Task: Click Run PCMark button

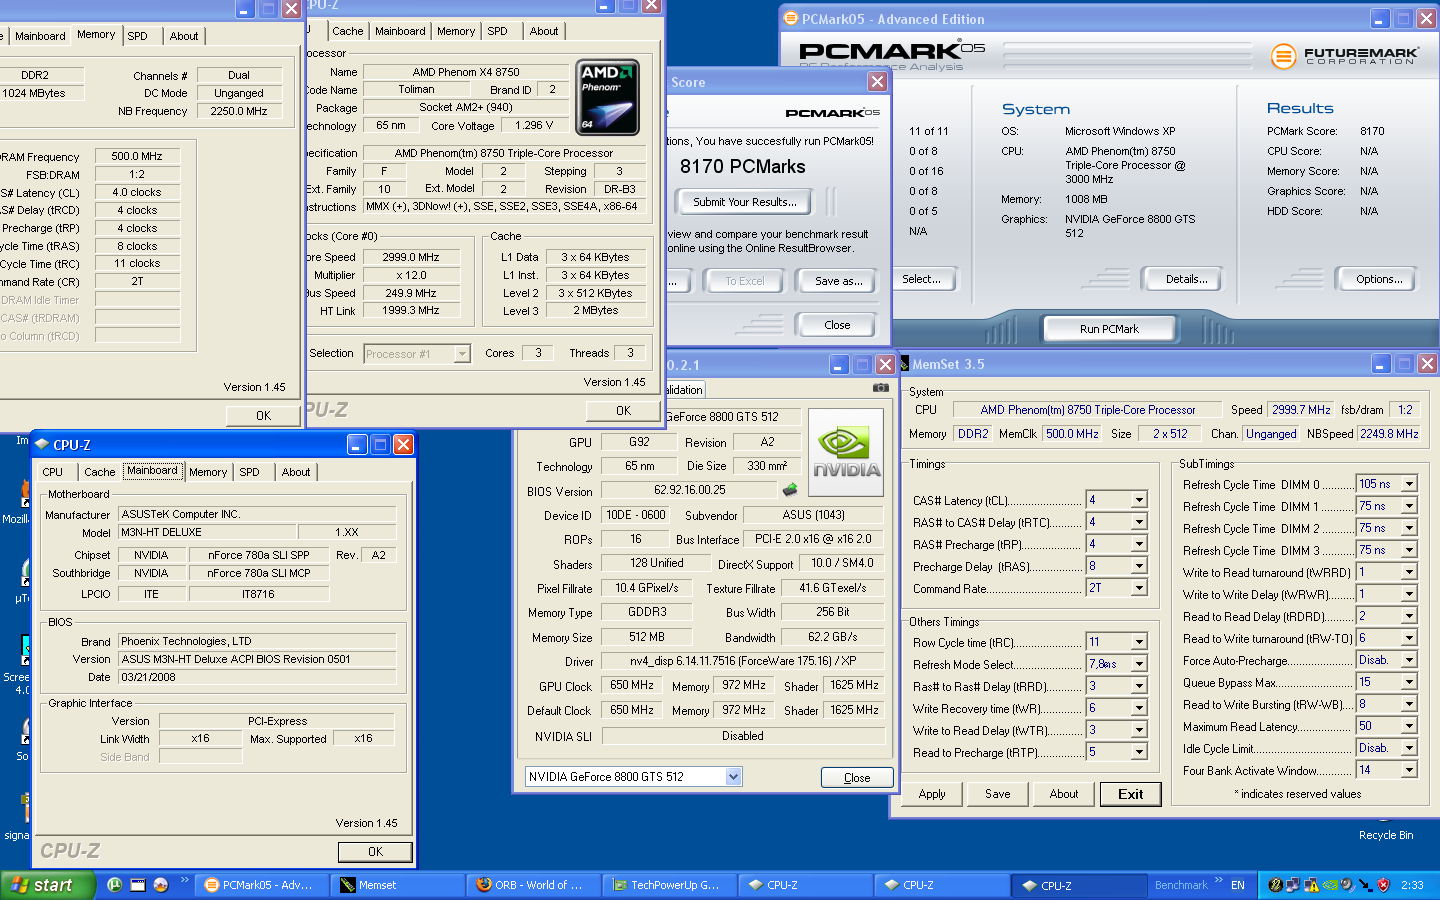Action: click(x=1109, y=329)
